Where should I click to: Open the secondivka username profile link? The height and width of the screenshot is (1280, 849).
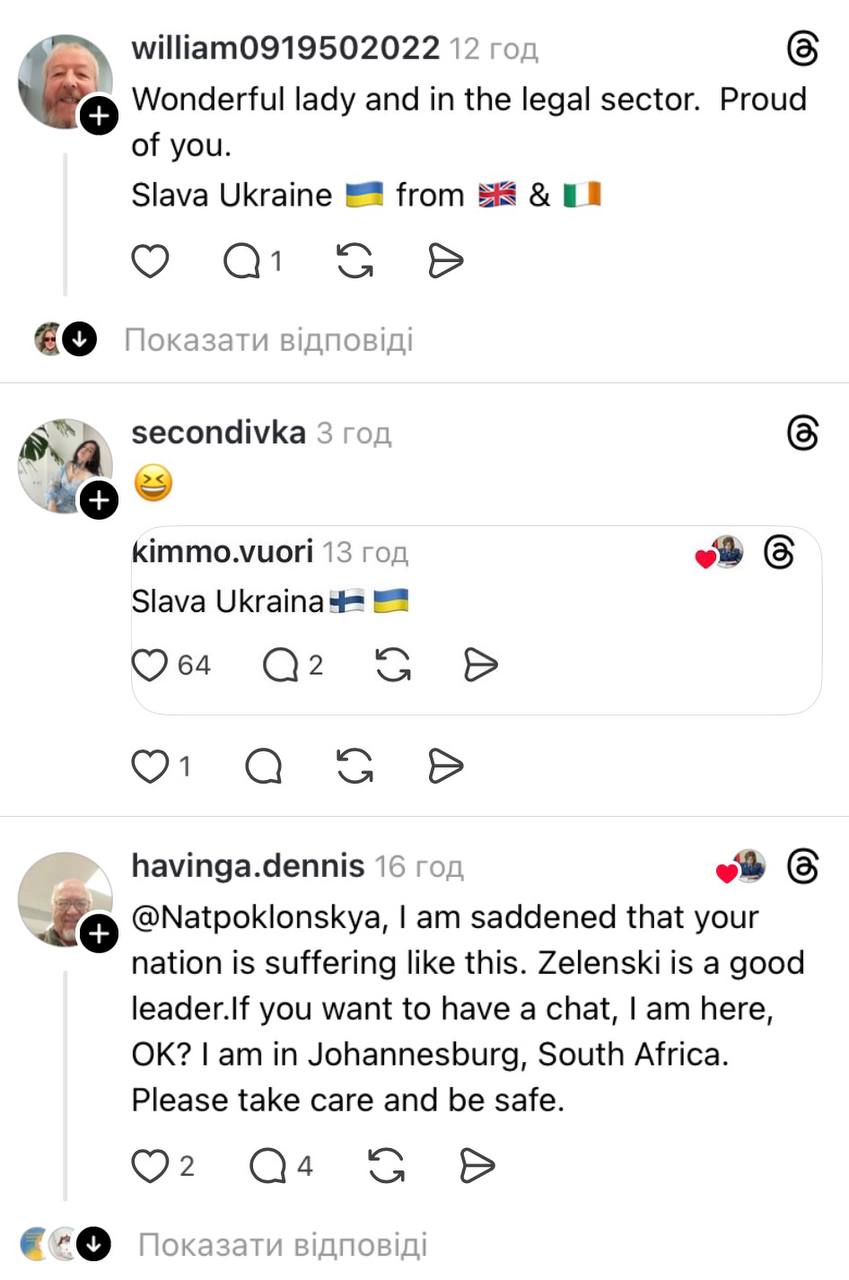click(x=218, y=433)
